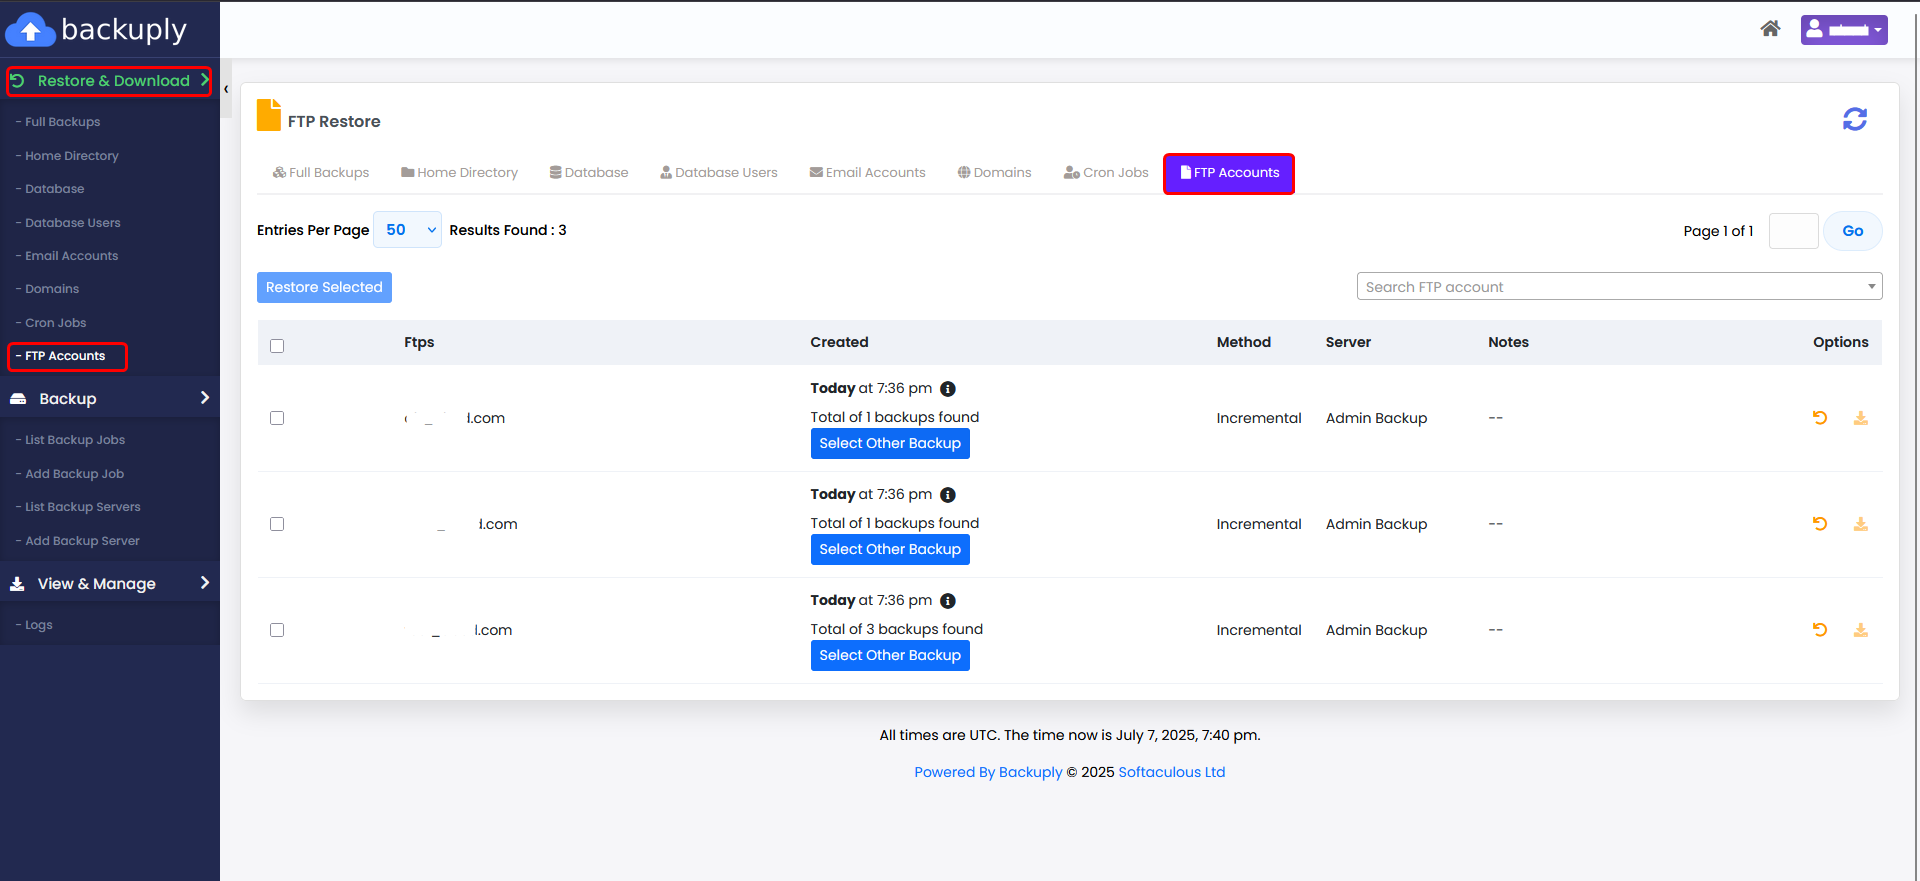Open the user account menu button
This screenshot has height=881, width=1920.
point(1844,29)
